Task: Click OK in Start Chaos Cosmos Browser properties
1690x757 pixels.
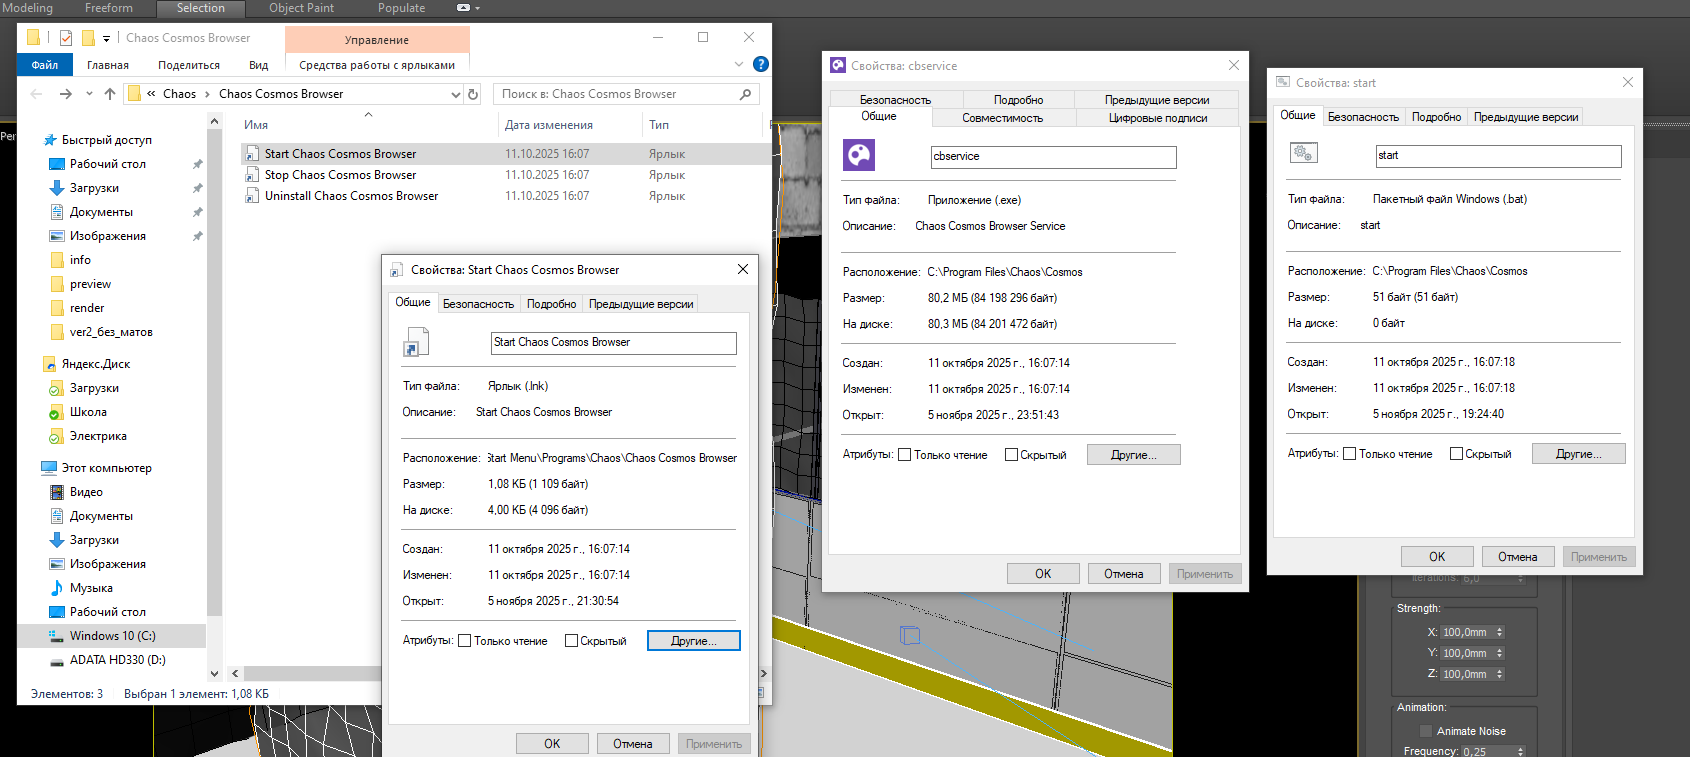Action: 552,744
